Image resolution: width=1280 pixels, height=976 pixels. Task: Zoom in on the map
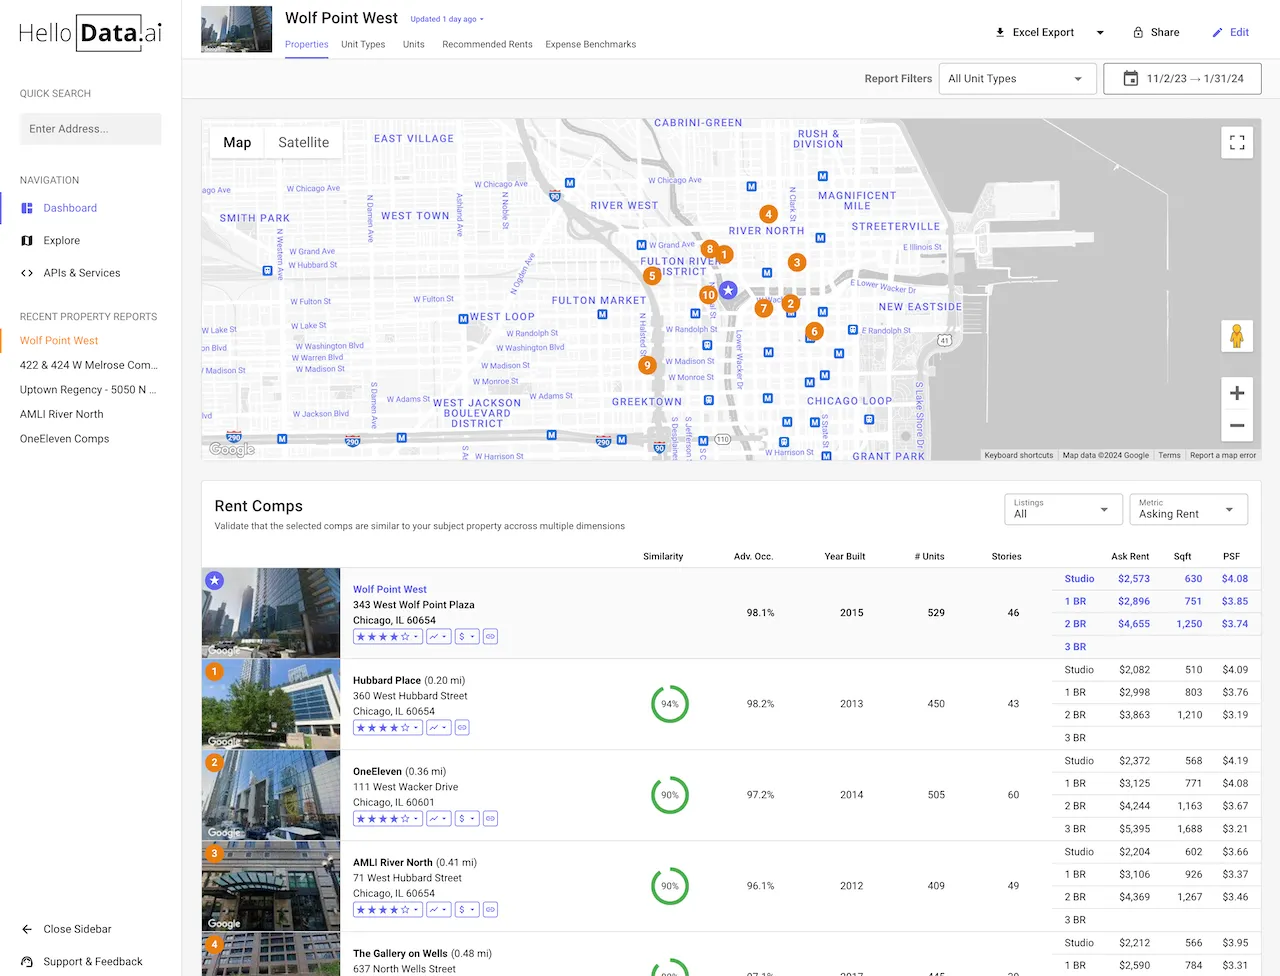pos(1237,393)
